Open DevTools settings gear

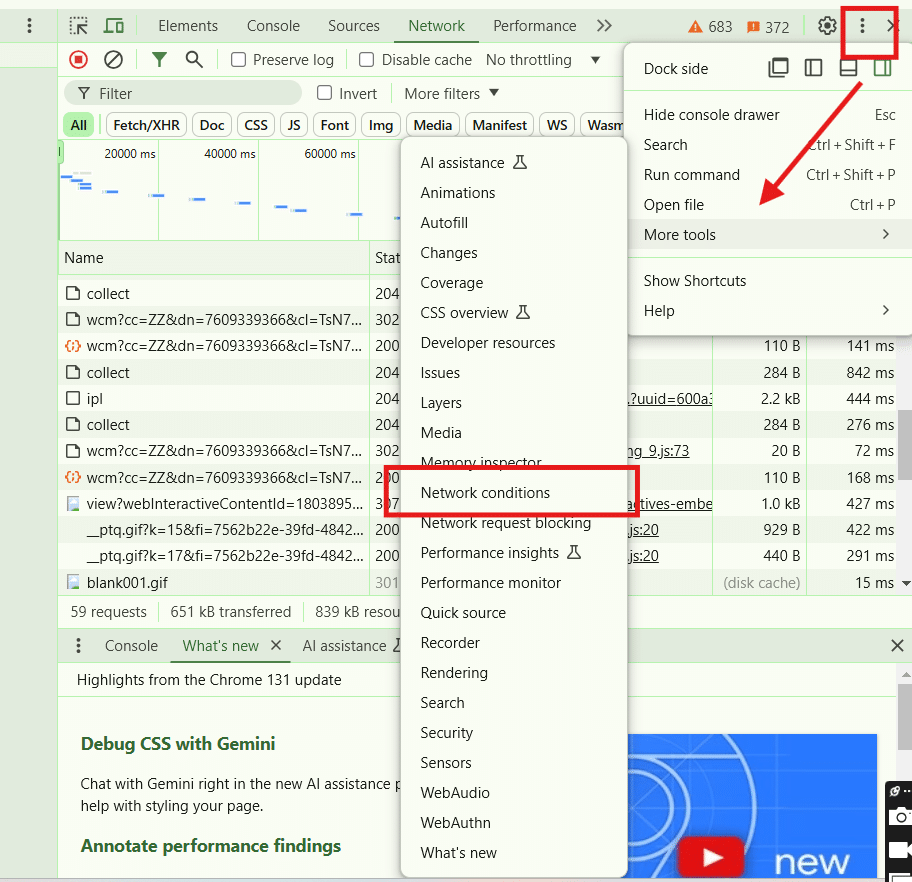pyautogui.click(x=827, y=26)
